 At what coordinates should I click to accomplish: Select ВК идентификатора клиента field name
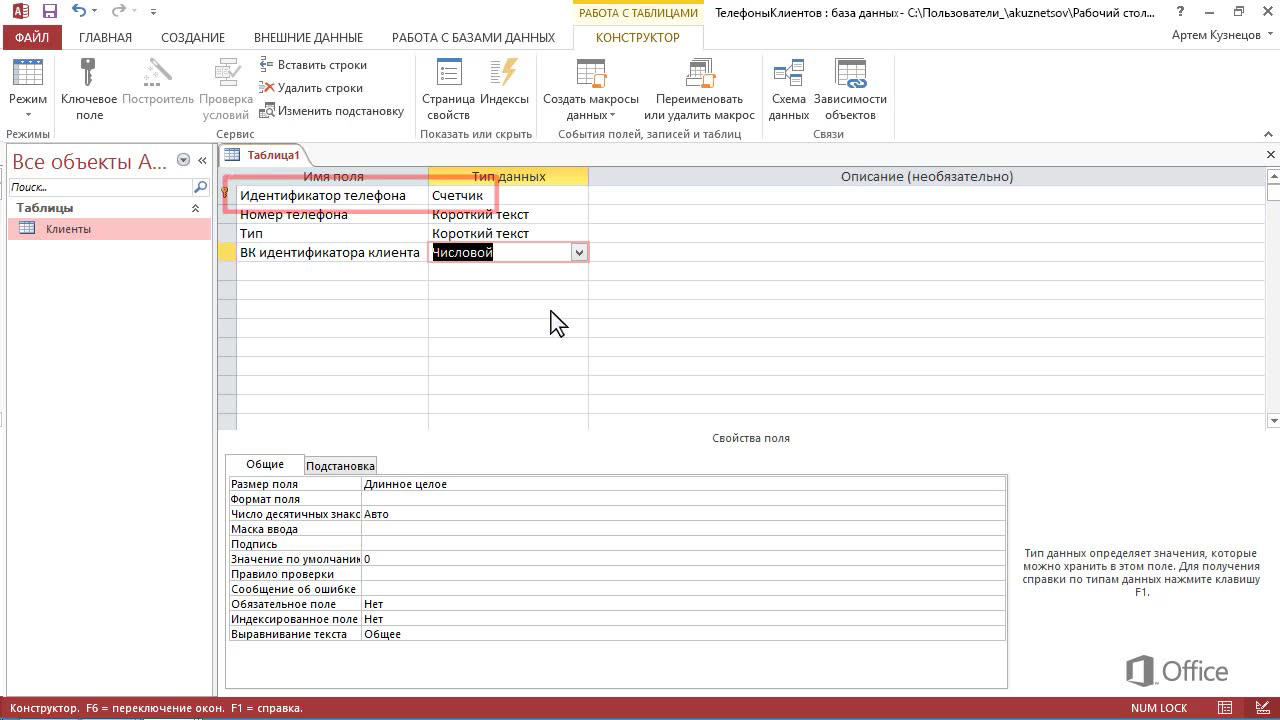point(333,252)
